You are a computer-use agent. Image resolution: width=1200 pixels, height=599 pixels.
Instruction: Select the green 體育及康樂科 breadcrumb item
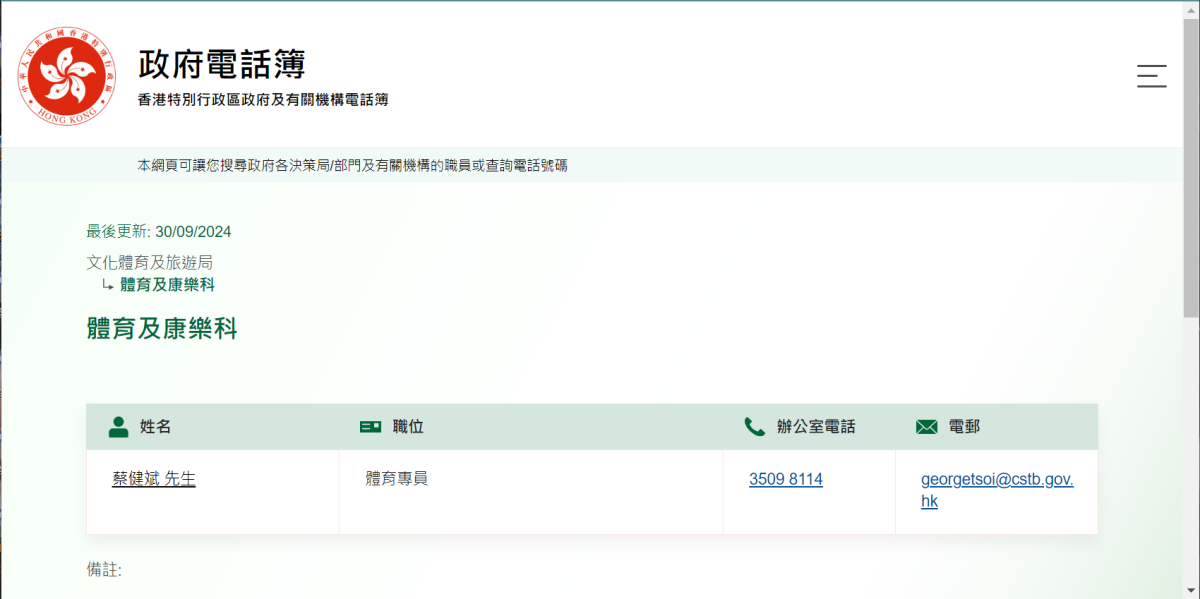pyautogui.click(x=167, y=285)
